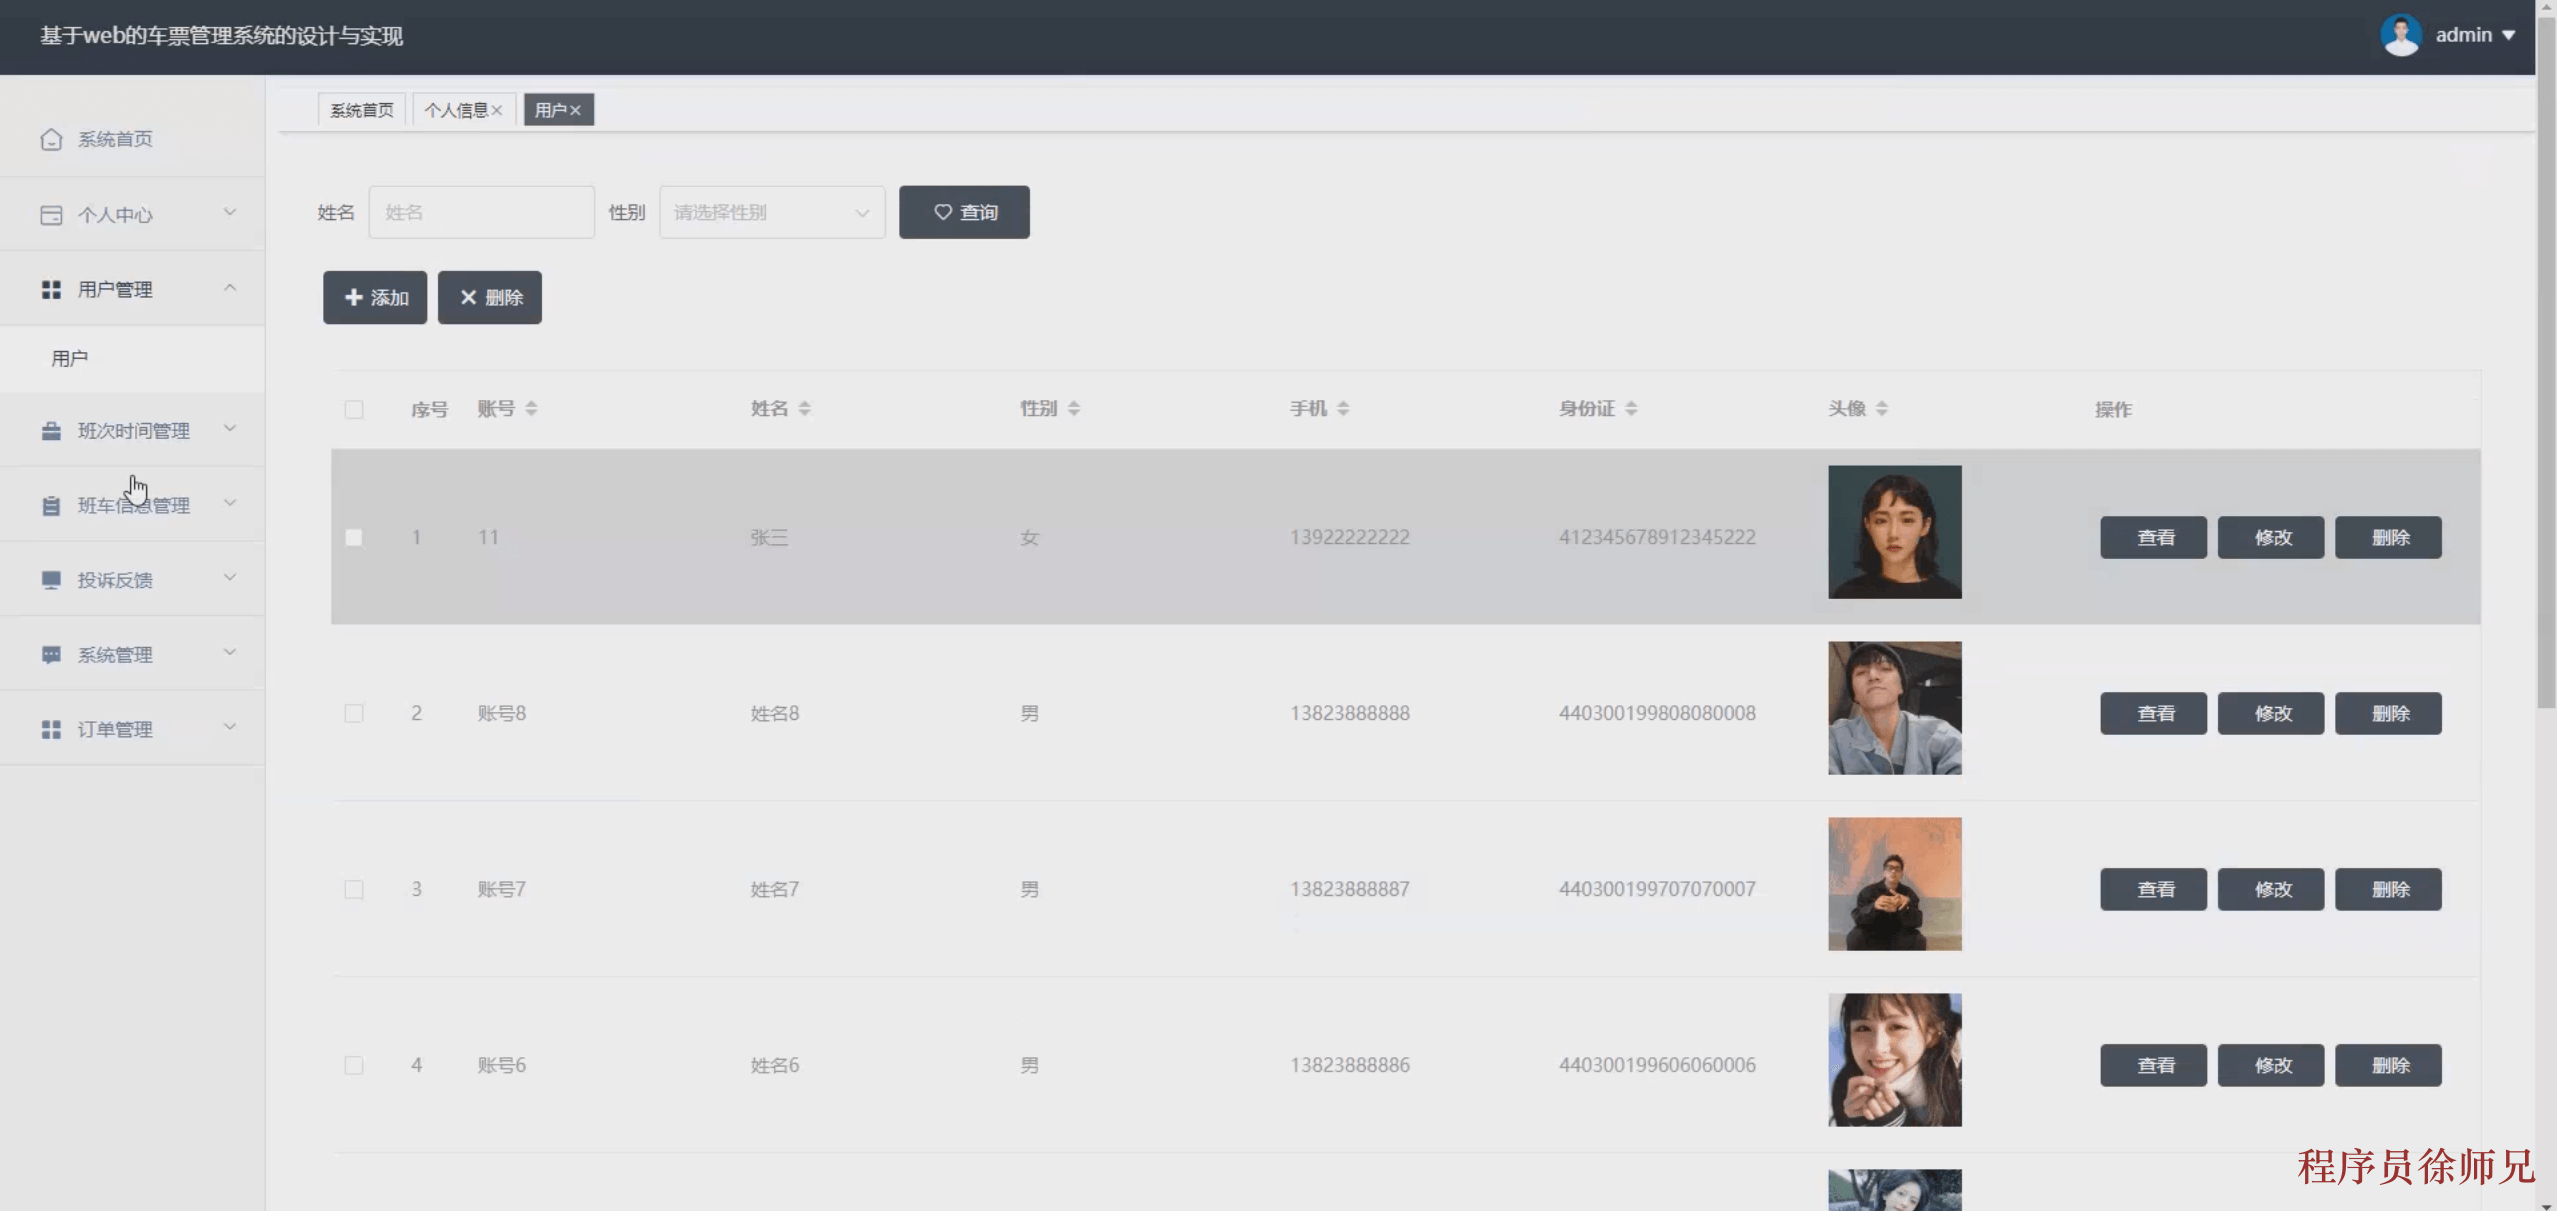Click the briefcase icon beside 班次时间管理
Screen dimensions: 2557x1211
[x=51, y=431]
